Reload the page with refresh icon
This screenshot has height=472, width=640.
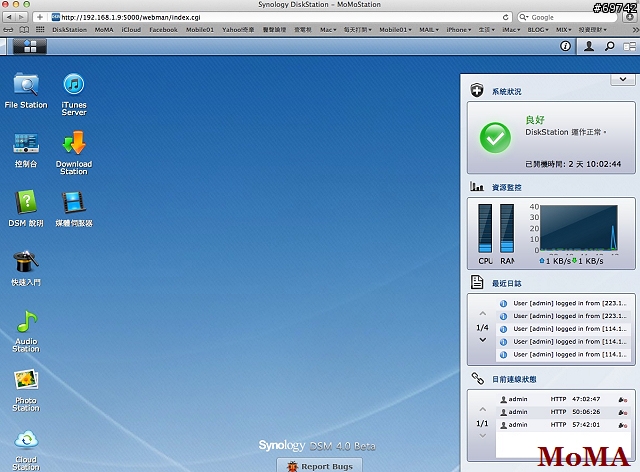pos(505,17)
